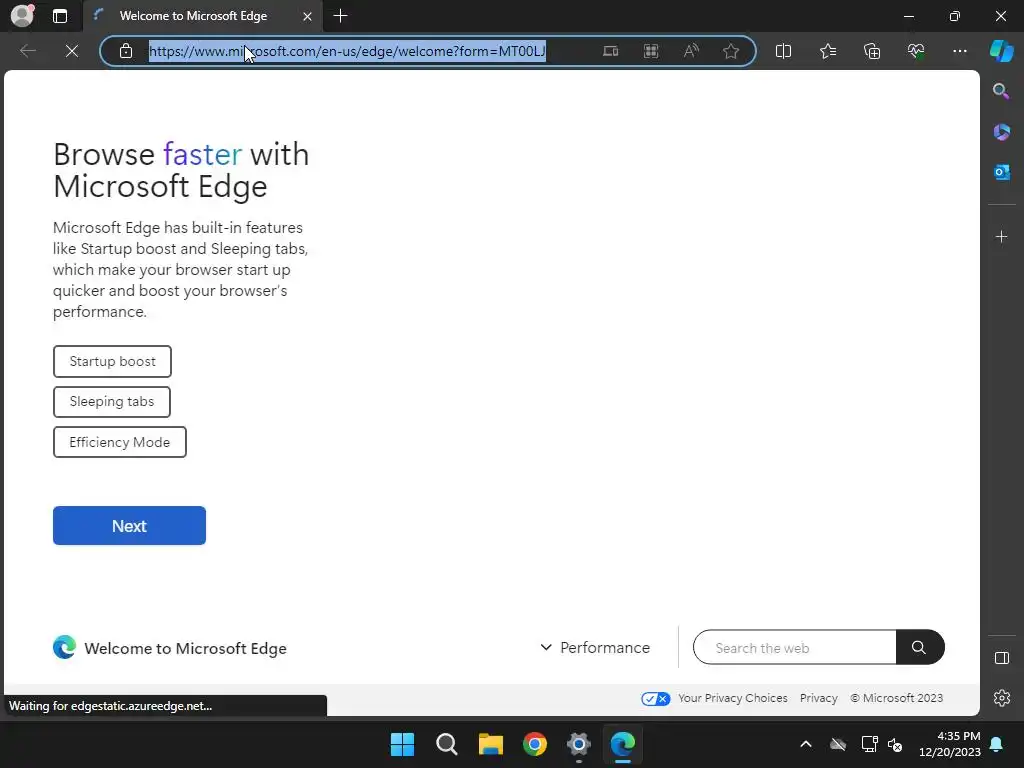Click the blue Next button
The height and width of the screenshot is (768, 1024).
129,526
